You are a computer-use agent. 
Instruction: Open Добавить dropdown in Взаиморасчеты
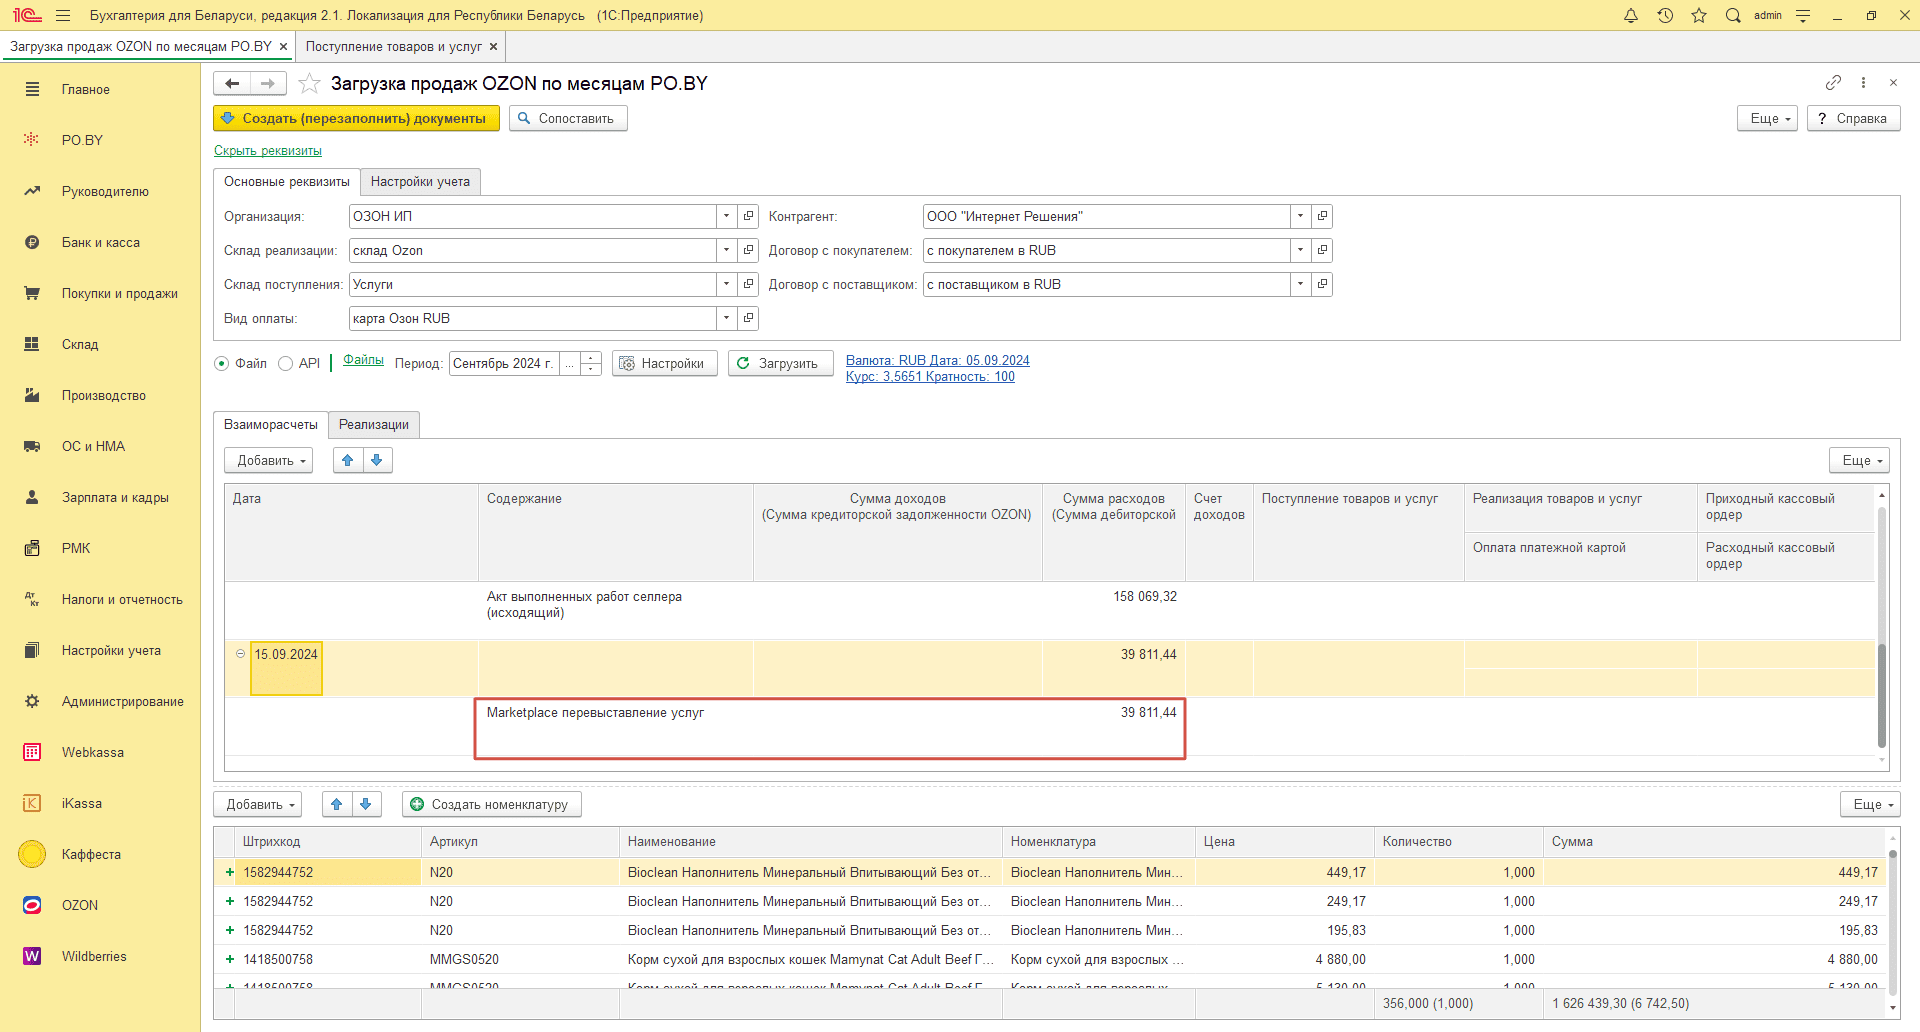click(268, 460)
